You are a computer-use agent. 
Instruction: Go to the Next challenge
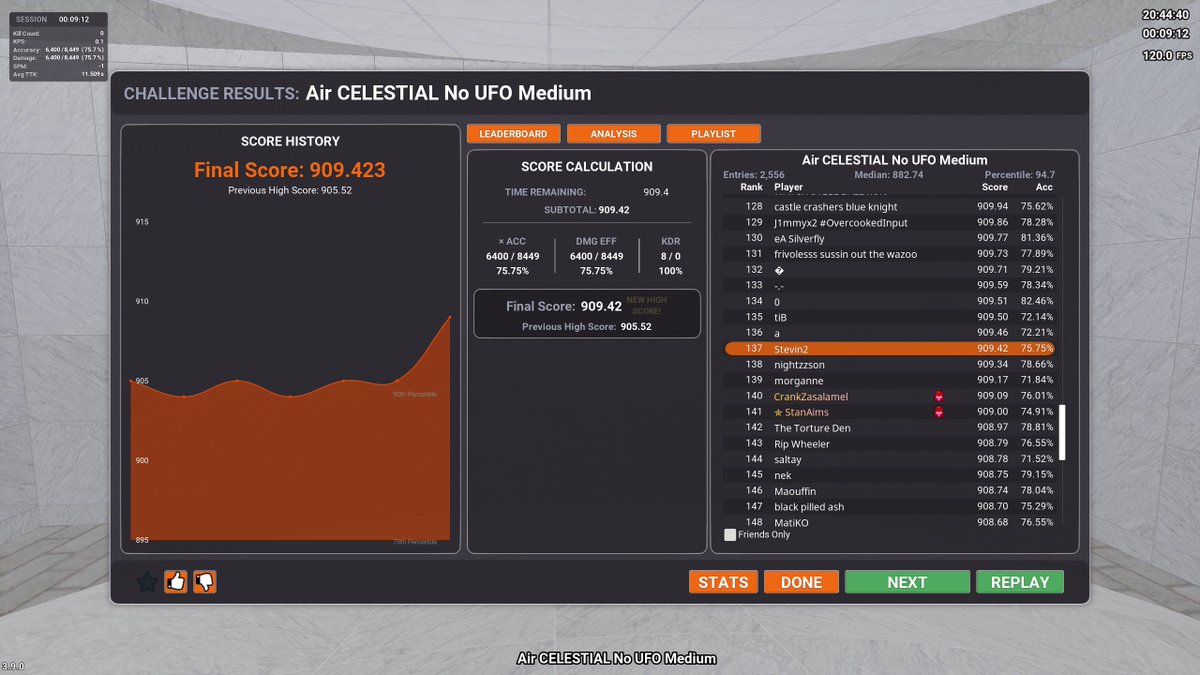coord(907,582)
